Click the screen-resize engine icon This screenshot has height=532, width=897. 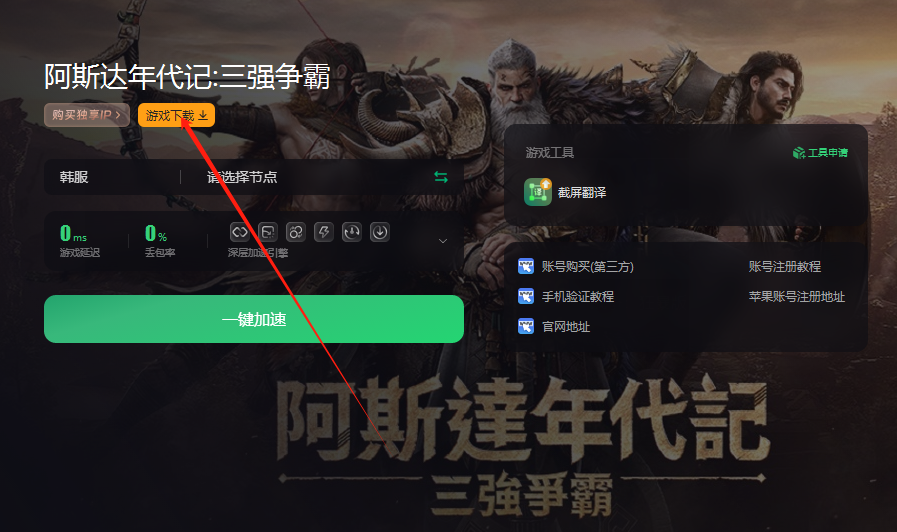coord(268,232)
